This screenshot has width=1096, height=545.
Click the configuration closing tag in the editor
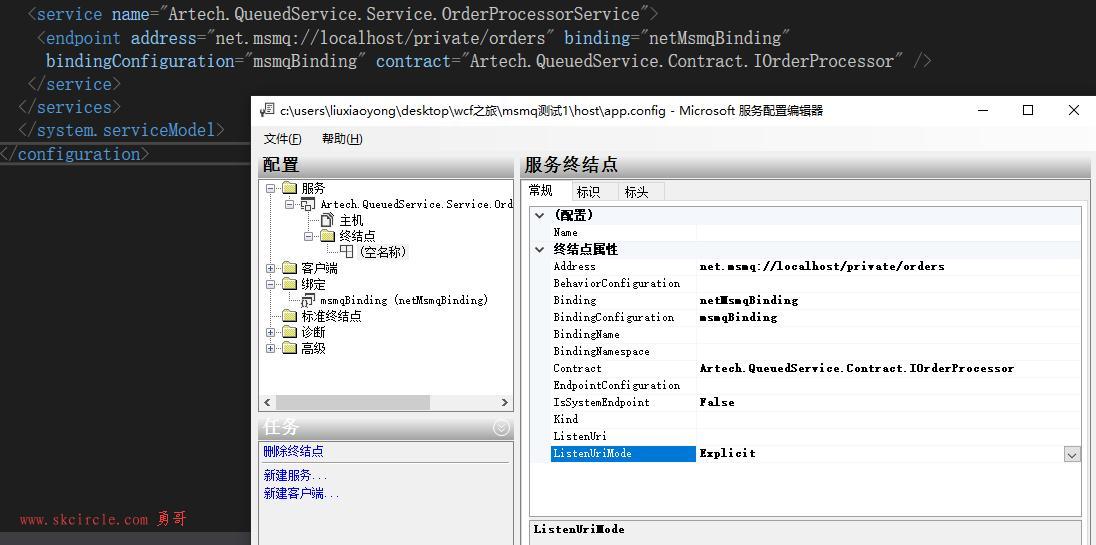click(x=75, y=154)
